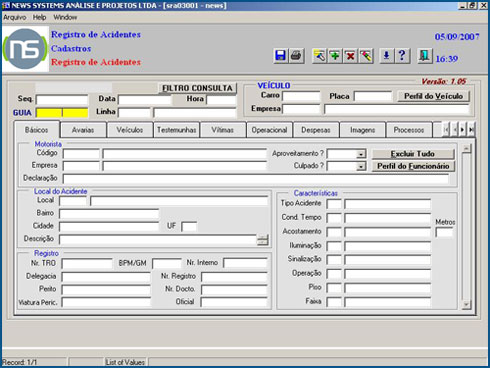
Task: Open the Arquivo menu
Action: click(x=15, y=17)
